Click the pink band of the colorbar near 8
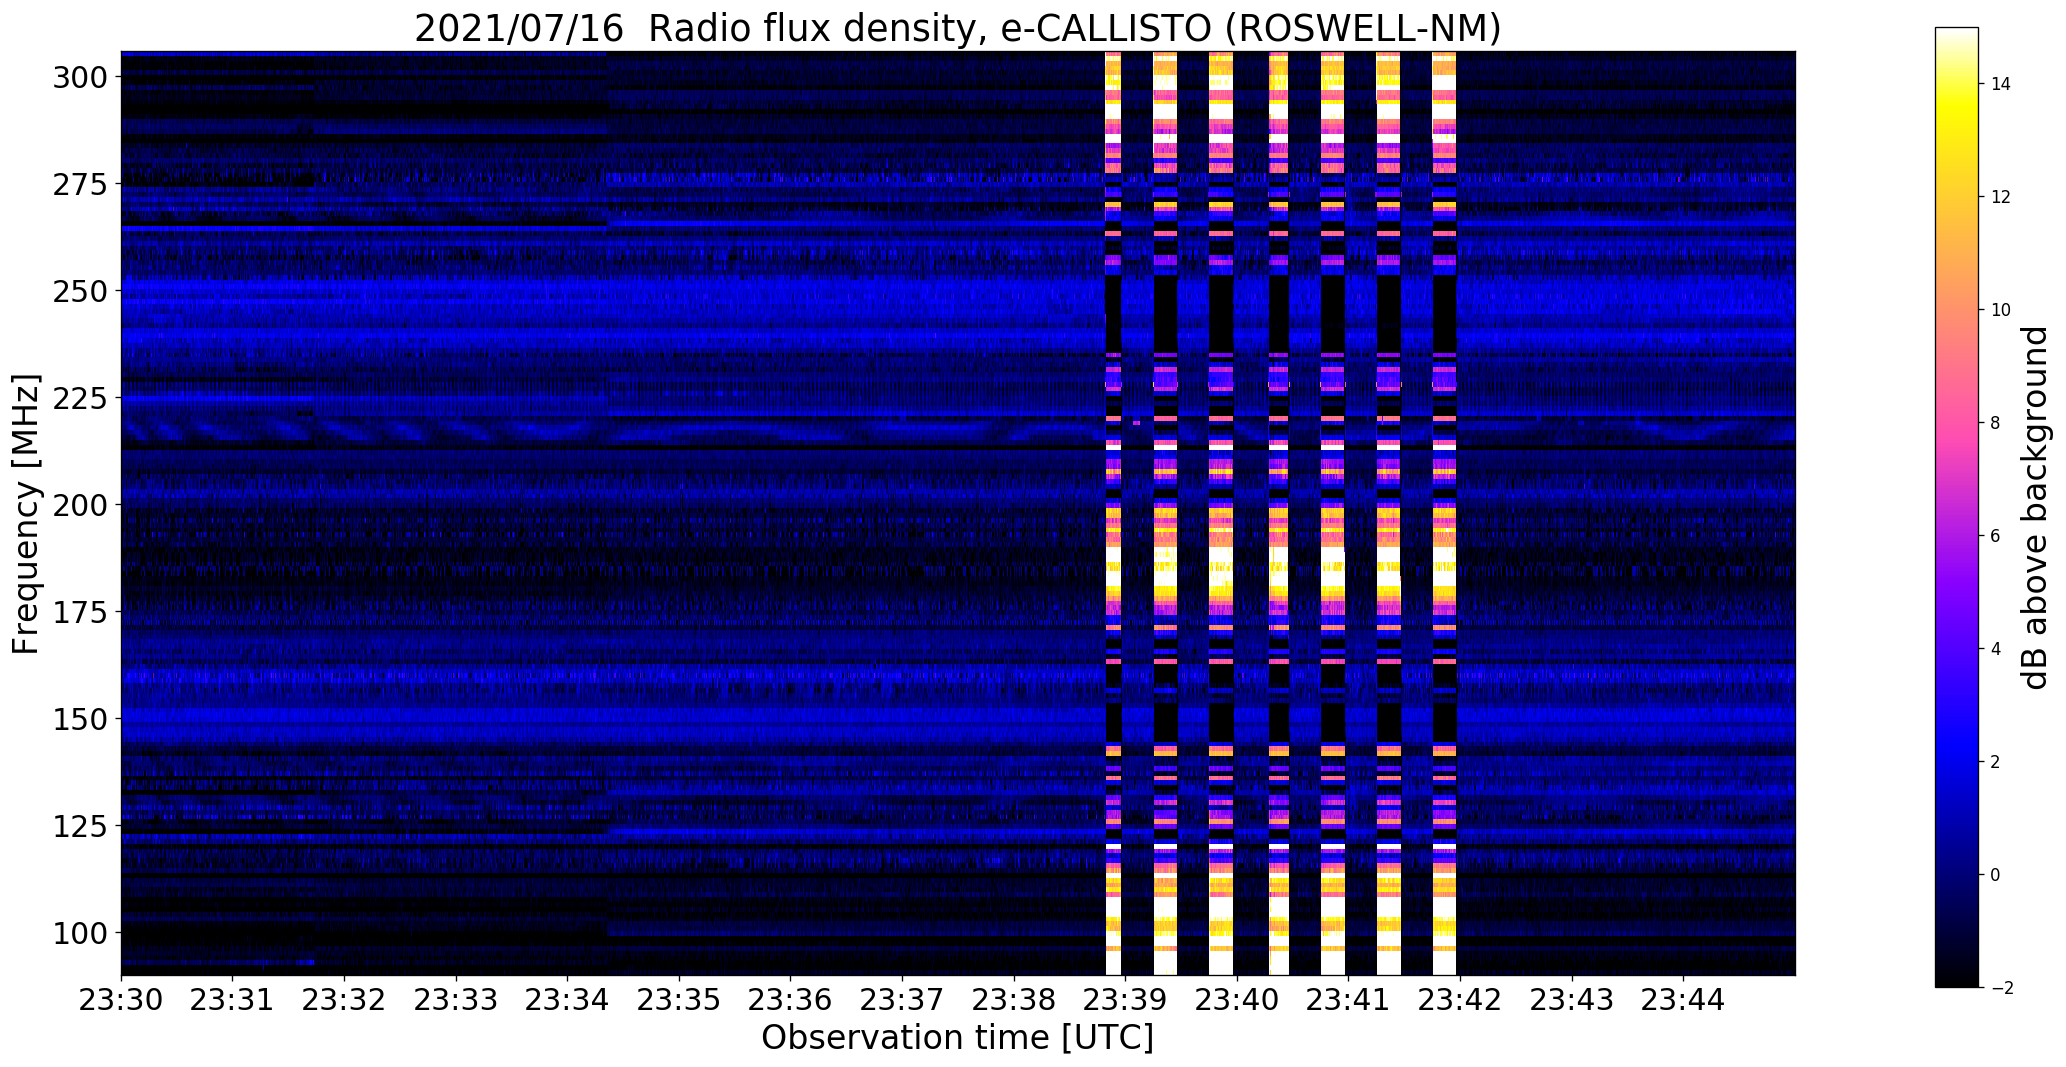The height and width of the screenshot is (1067, 2066). 1957,423
